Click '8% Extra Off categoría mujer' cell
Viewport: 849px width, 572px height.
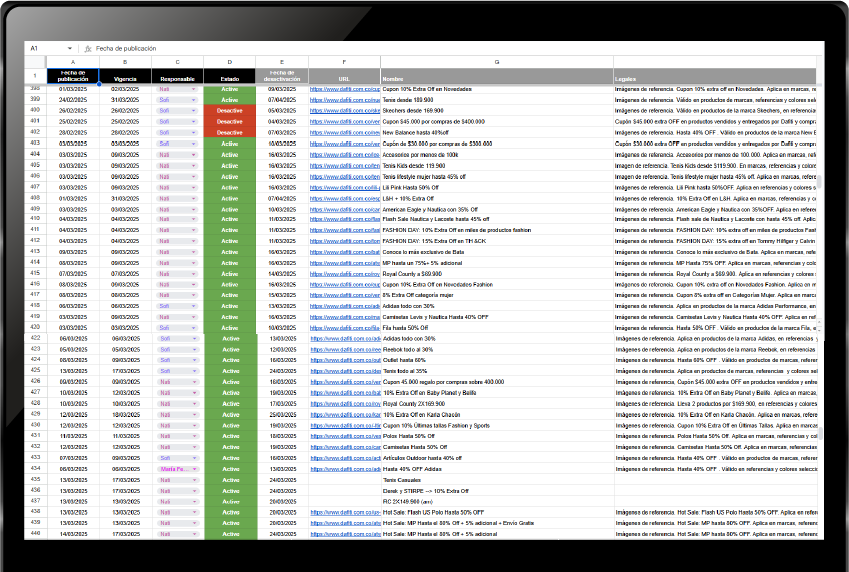[x=497, y=295]
